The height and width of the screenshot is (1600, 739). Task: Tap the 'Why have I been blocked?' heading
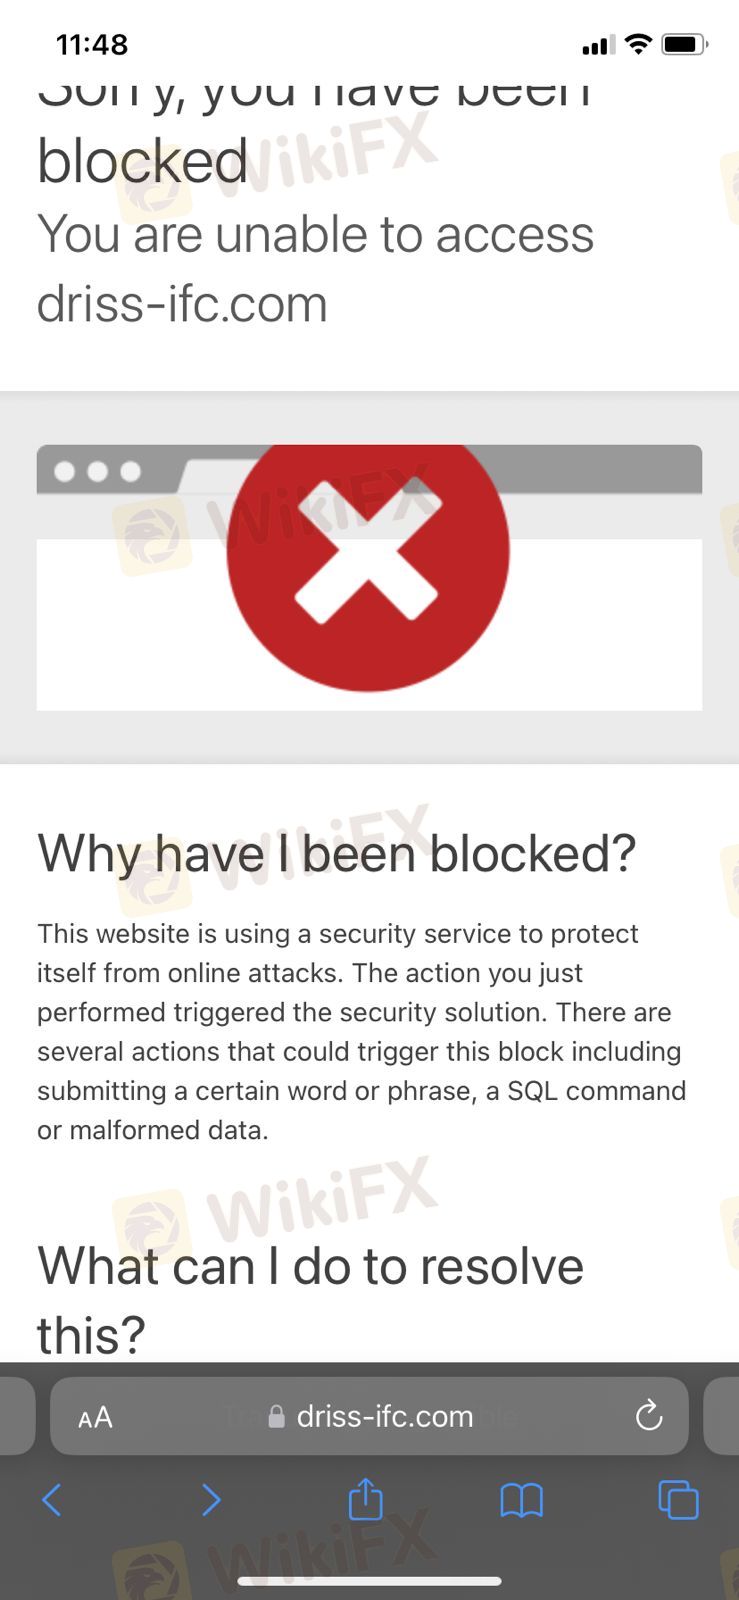(337, 853)
